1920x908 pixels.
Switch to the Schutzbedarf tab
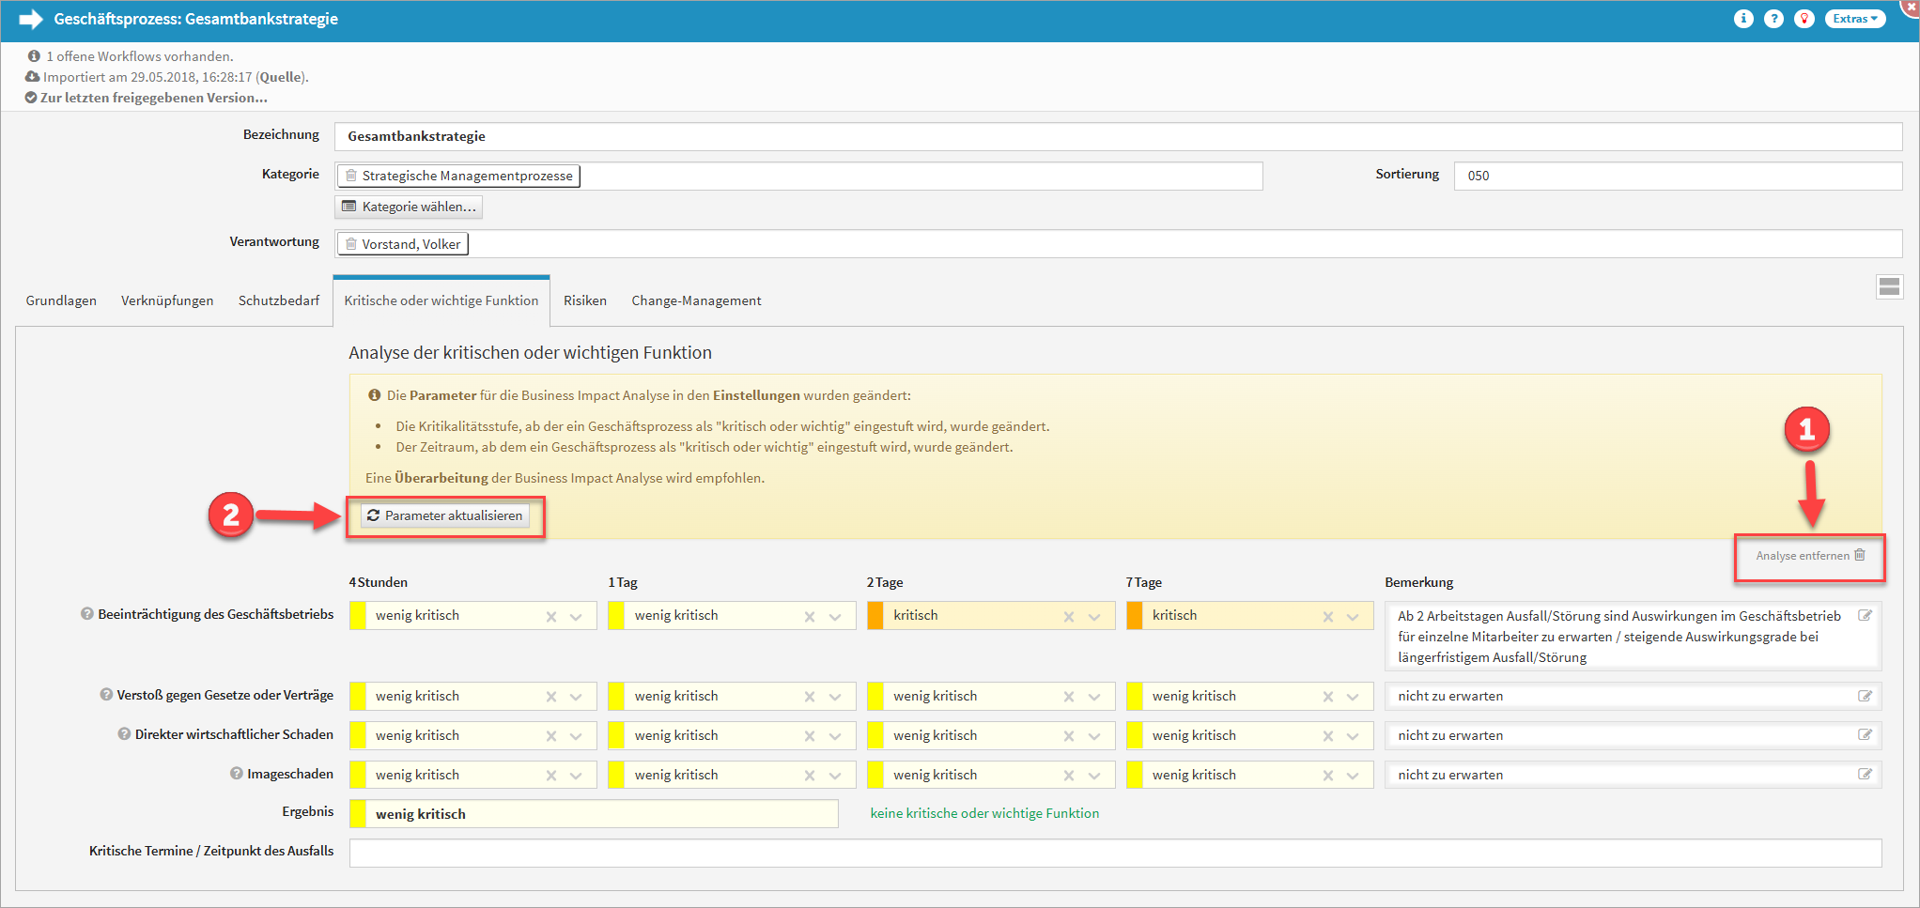pos(279,301)
